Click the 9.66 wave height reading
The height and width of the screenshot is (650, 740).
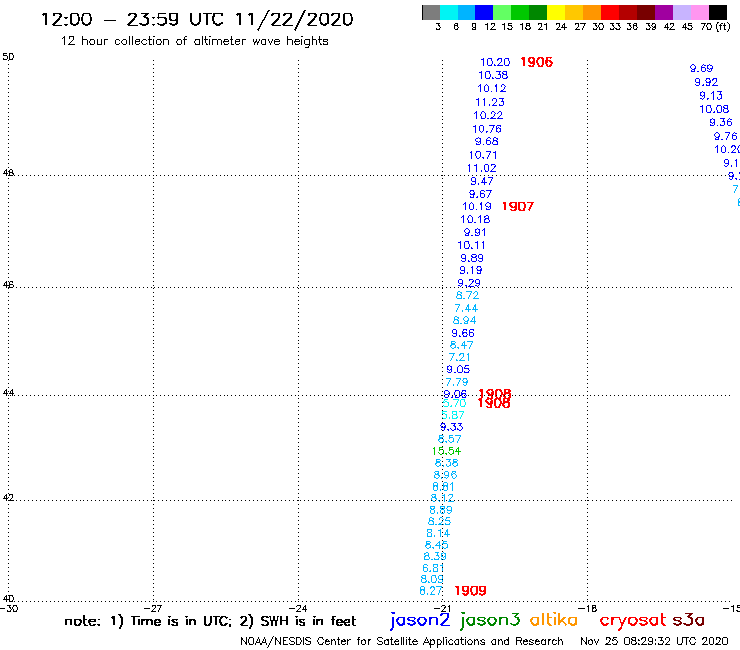[463, 333]
